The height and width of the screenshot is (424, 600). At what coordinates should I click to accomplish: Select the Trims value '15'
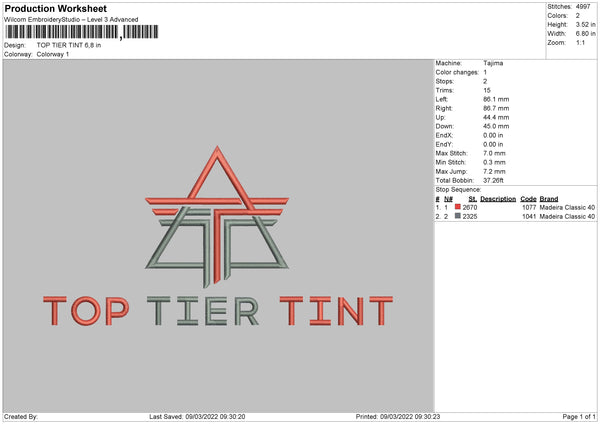click(487, 90)
